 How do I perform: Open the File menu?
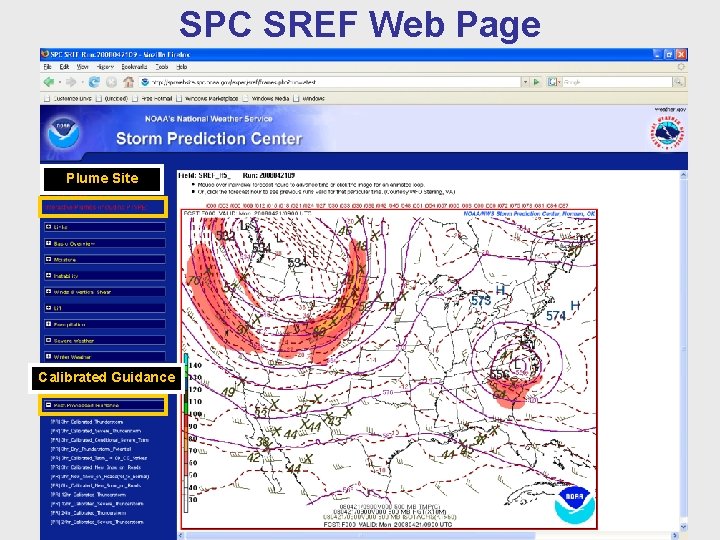[47, 67]
